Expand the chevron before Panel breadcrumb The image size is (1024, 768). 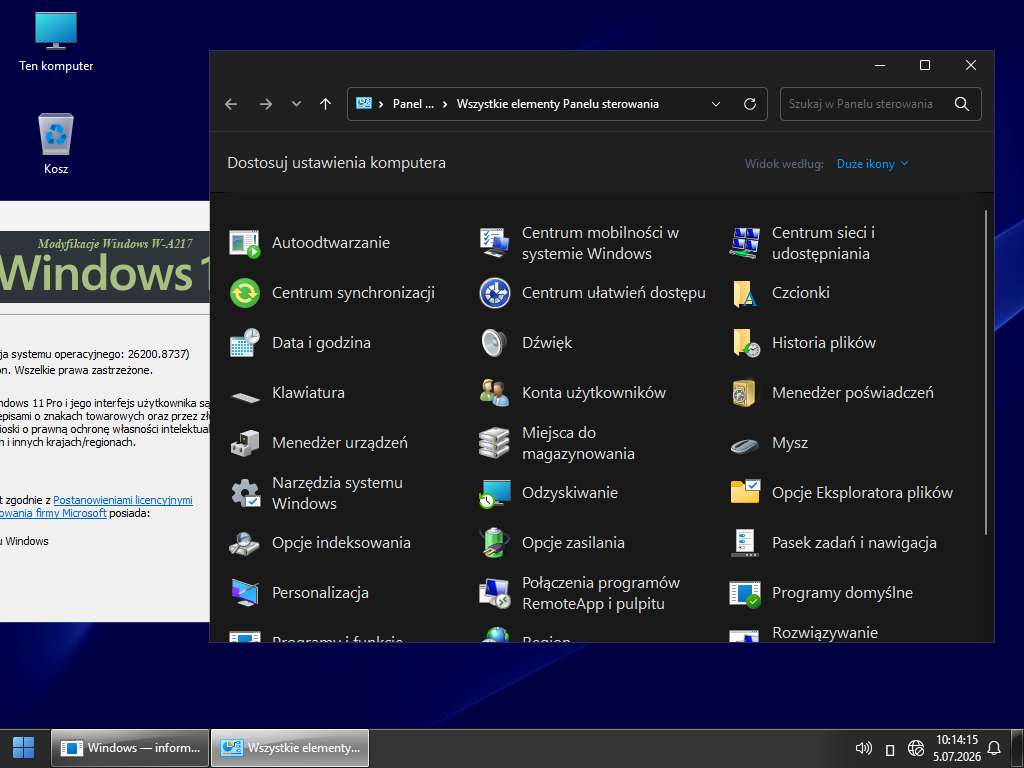pyautogui.click(x=381, y=104)
